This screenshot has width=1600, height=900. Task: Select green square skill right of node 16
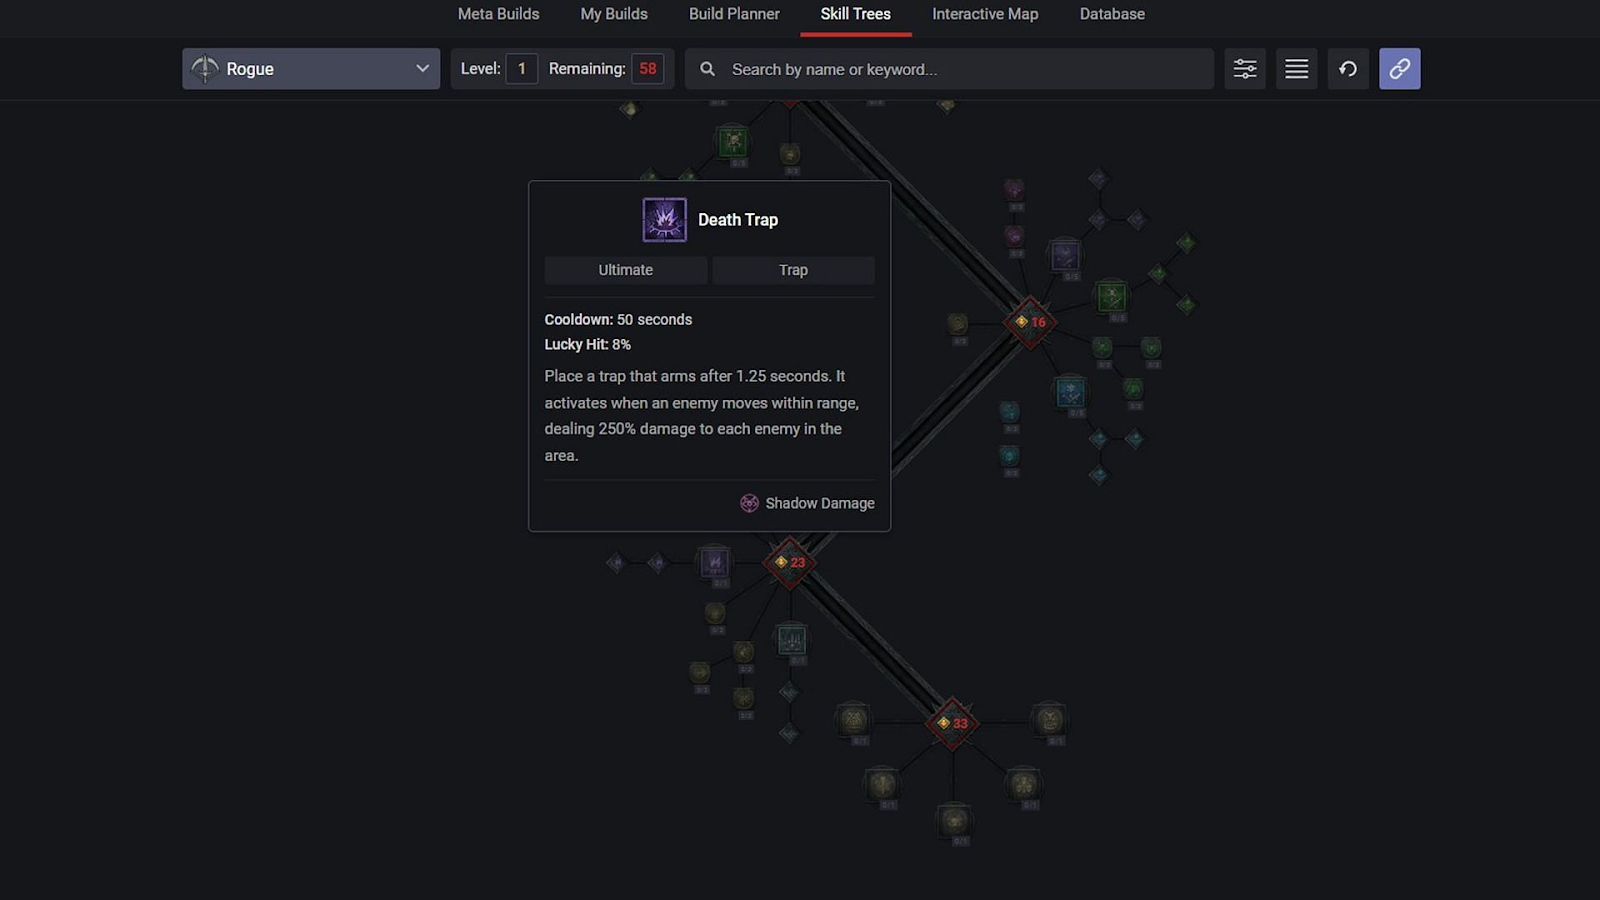coord(1111,296)
